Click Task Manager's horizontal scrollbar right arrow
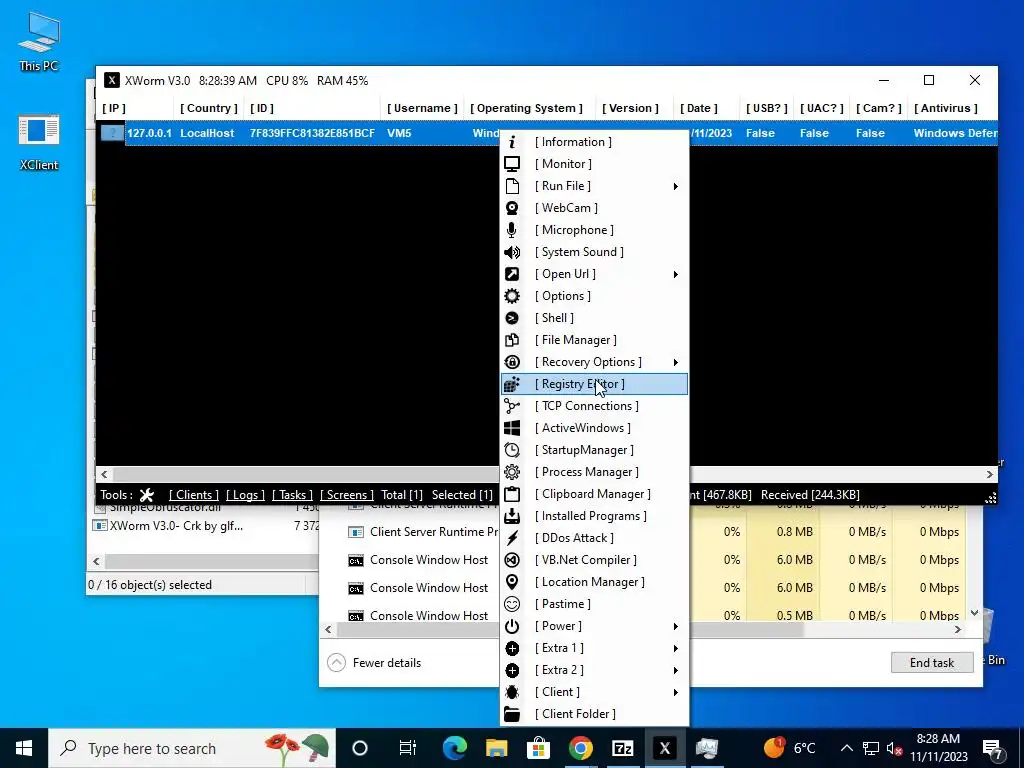Viewport: 1024px width, 768px height. [958, 630]
